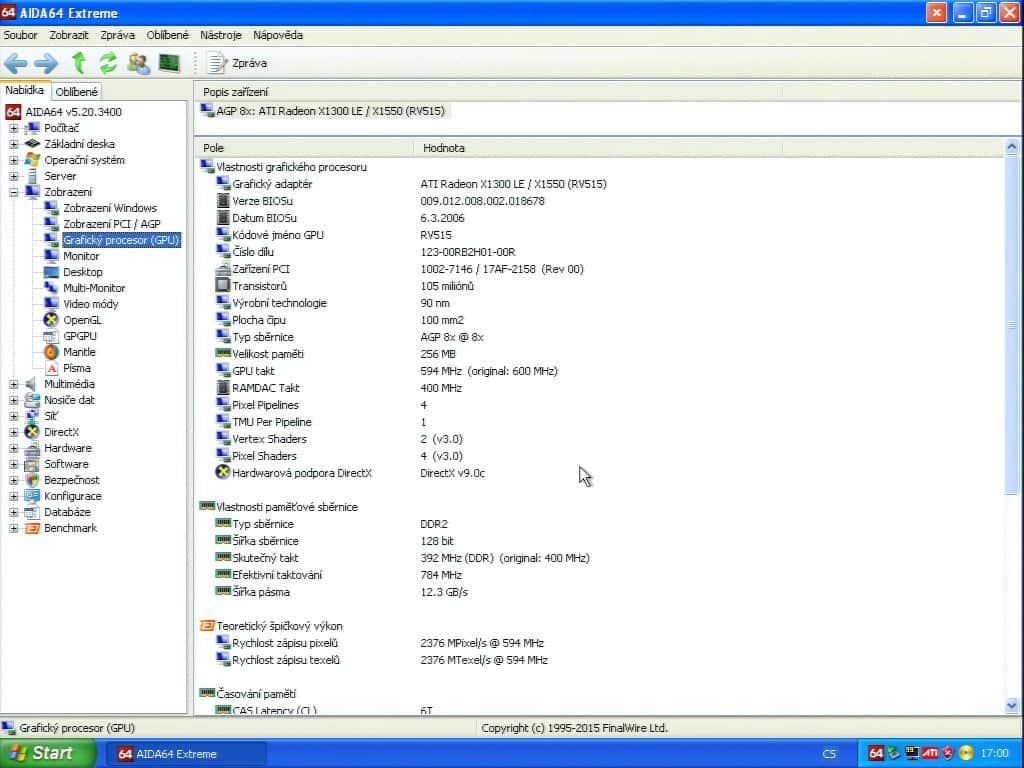Switch to the Nabídka tab

[25, 91]
